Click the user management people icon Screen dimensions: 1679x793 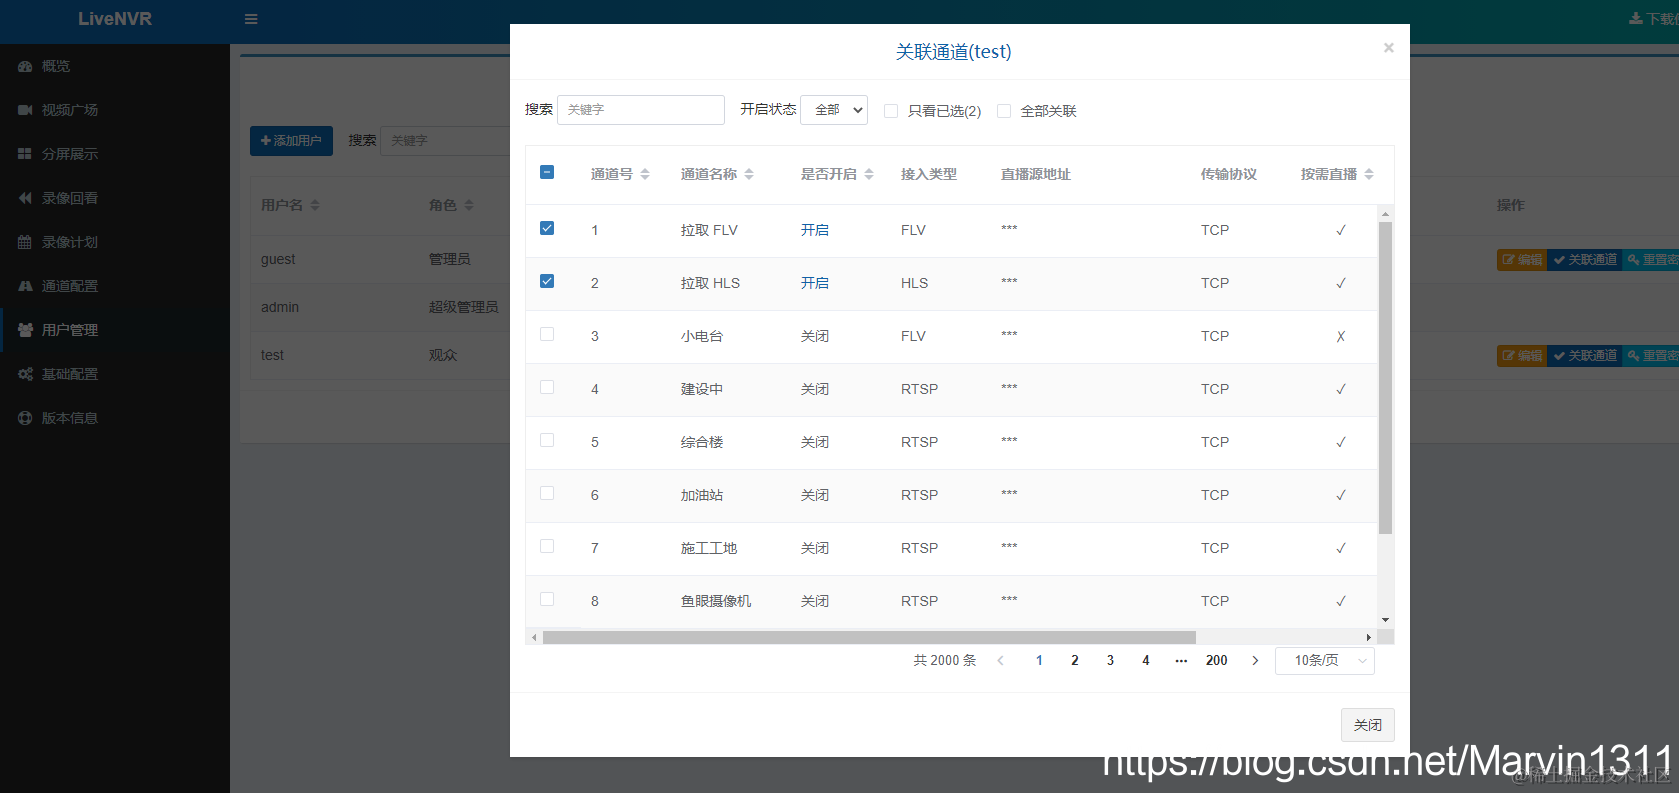tap(25, 330)
